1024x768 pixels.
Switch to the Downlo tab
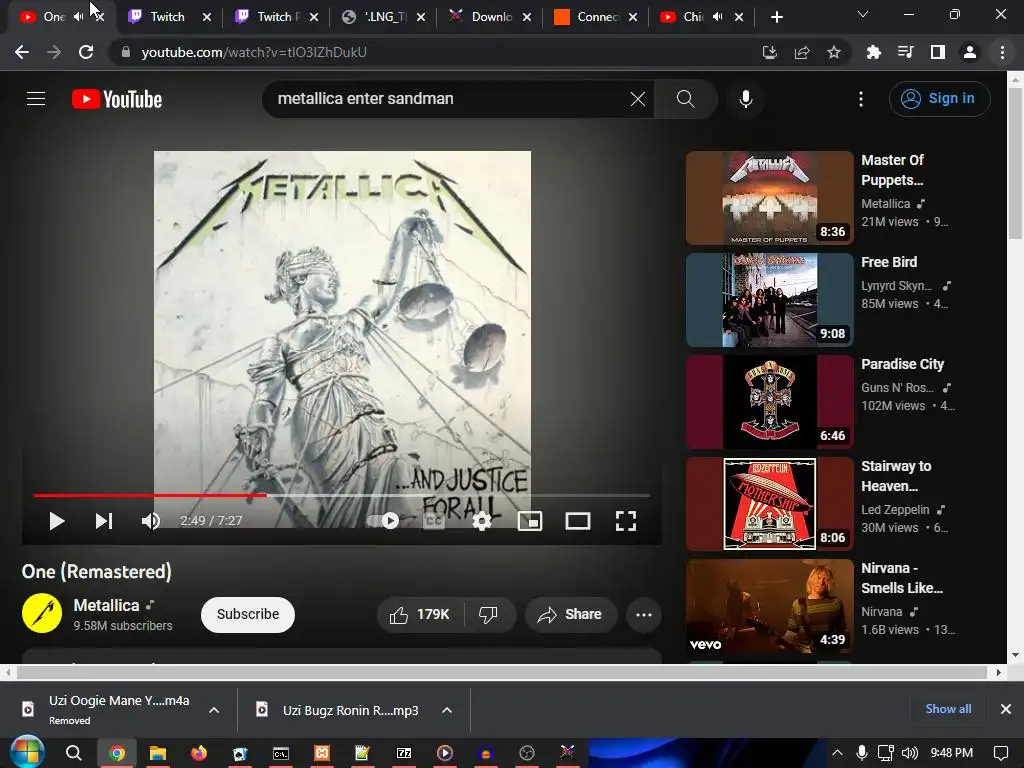coord(491,17)
